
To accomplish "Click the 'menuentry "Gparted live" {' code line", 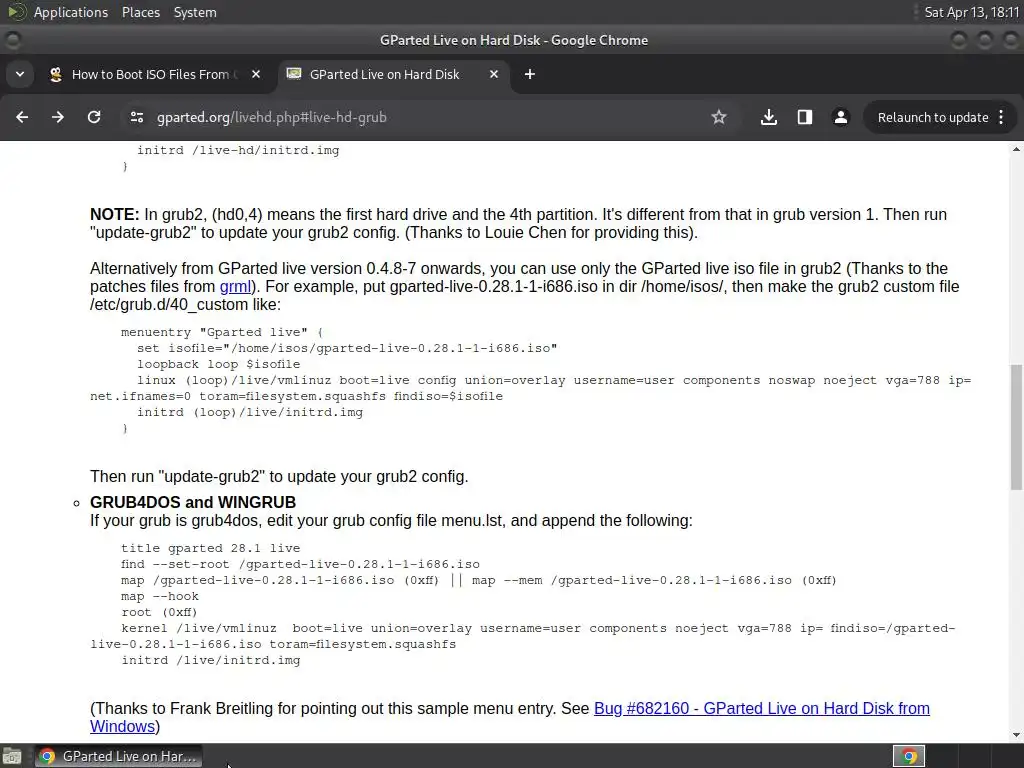I will pyautogui.click(x=222, y=332).
